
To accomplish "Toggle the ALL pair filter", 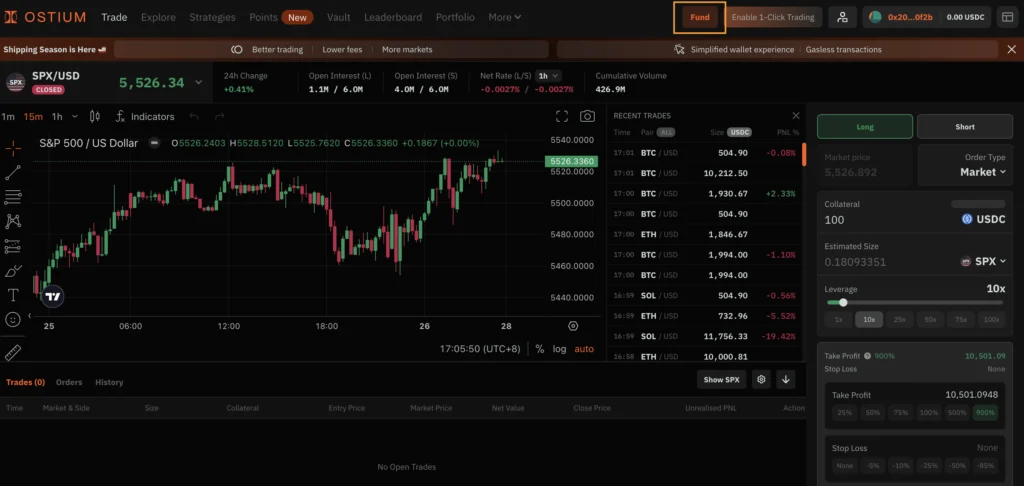I will click(x=665, y=132).
